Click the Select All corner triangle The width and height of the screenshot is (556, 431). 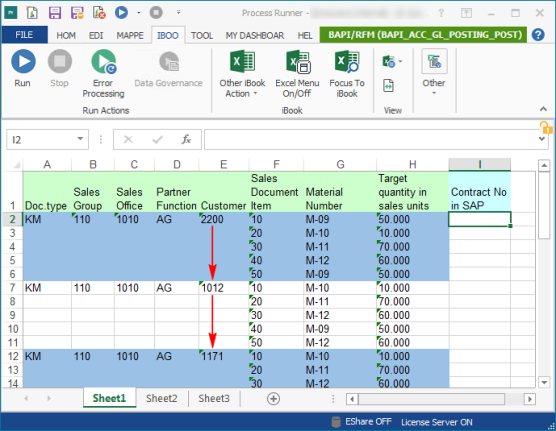coord(16,165)
